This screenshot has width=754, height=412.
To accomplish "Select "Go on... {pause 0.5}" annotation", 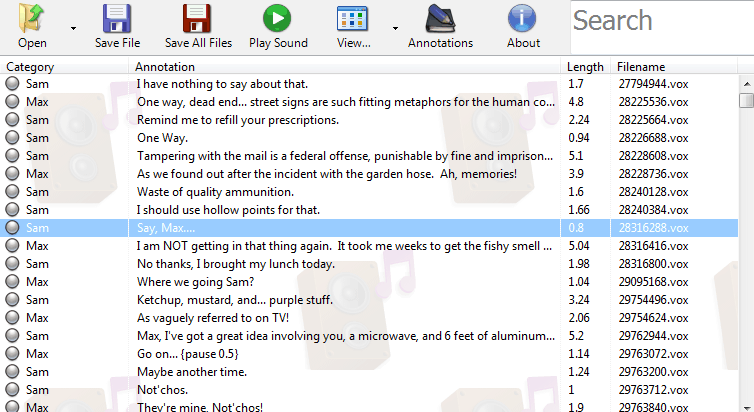I will (188, 354).
